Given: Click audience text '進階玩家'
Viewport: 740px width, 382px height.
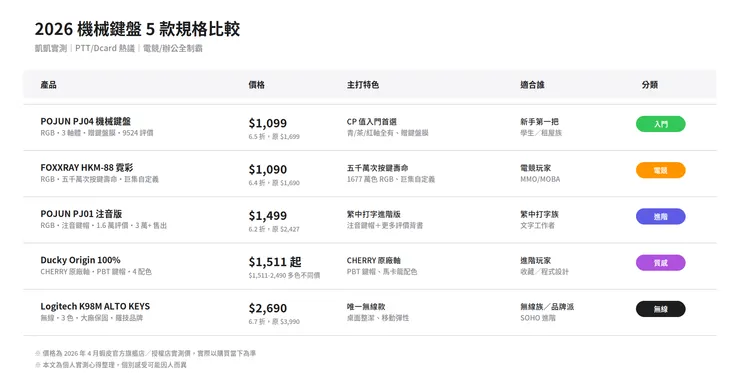Looking at the screenshot, I should tap(536, 261).
